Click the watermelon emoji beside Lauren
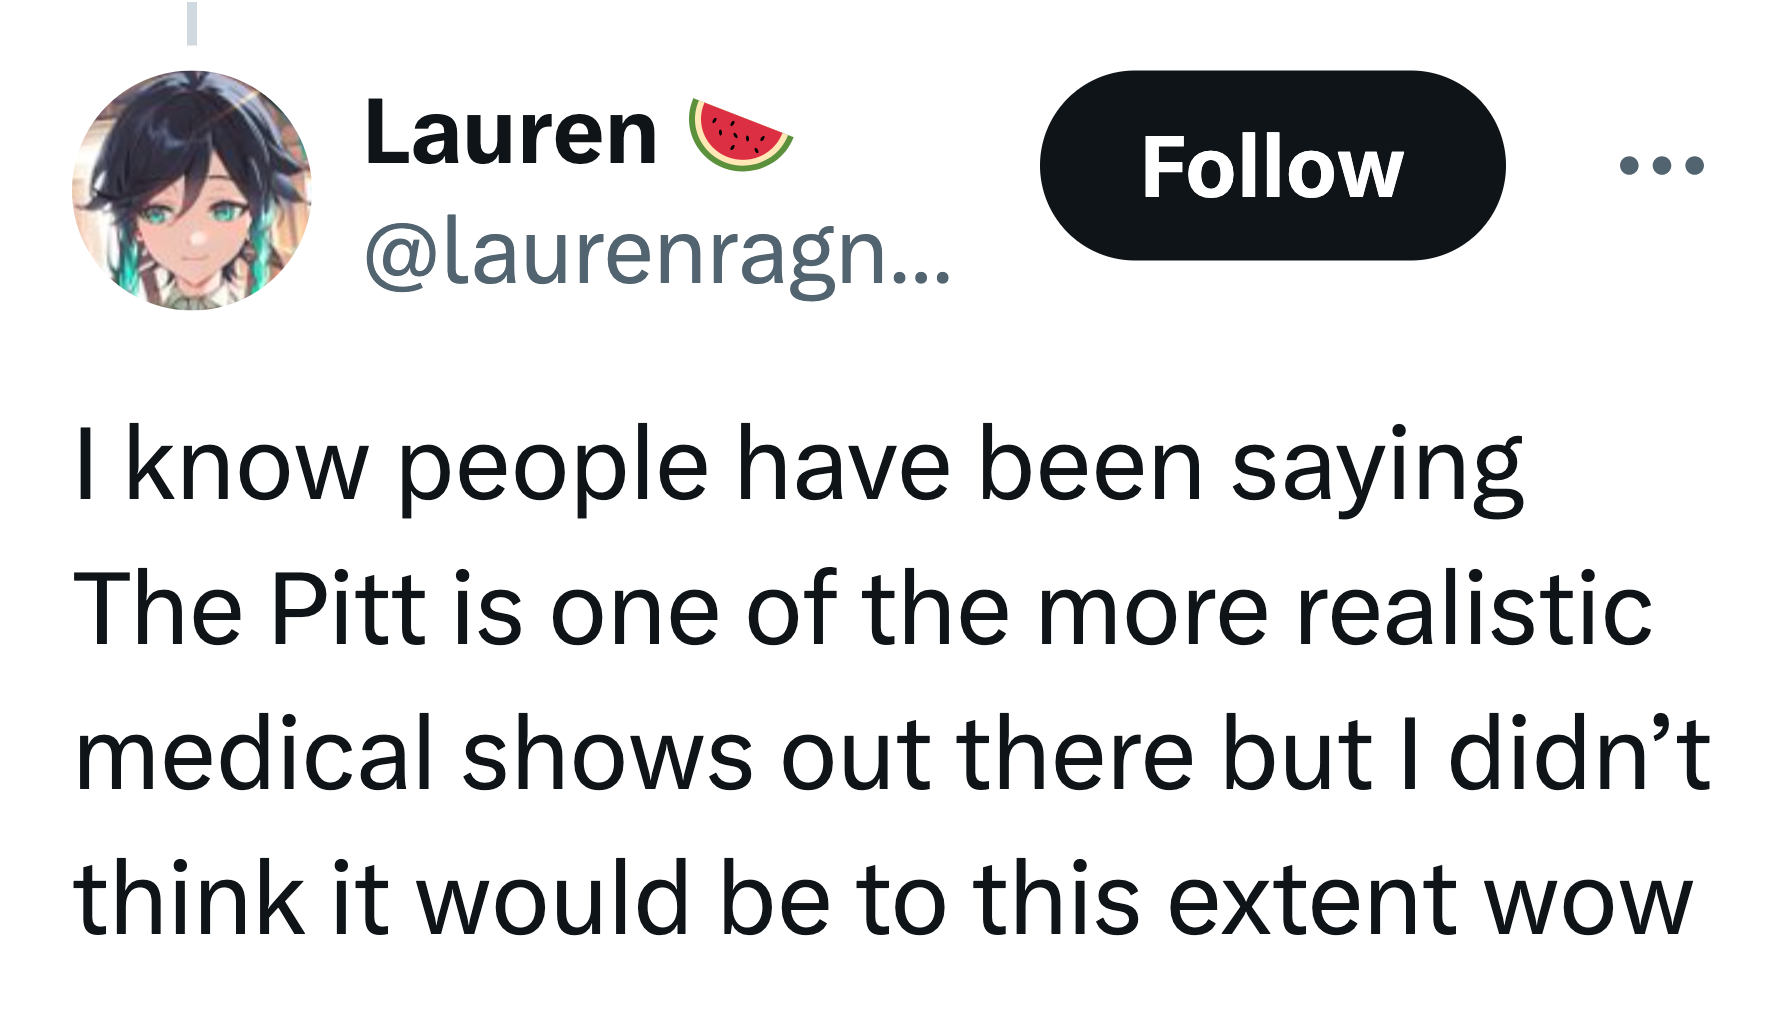This screenshot has height=1024, width=1790. click(740, 134)
